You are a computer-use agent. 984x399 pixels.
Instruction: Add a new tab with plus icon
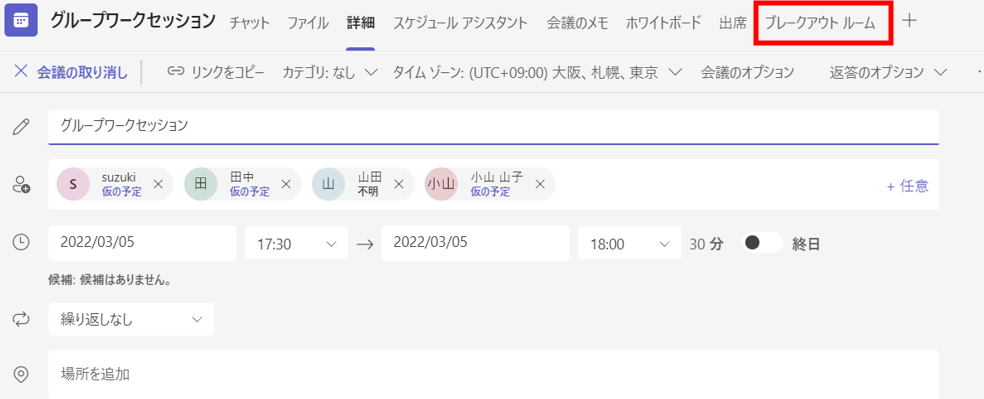click(x=909, y=21)
